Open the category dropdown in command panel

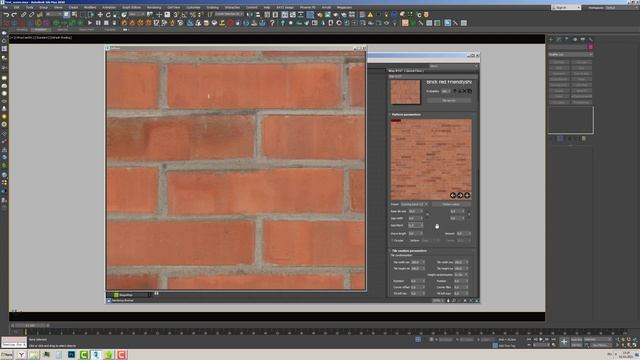570,54
